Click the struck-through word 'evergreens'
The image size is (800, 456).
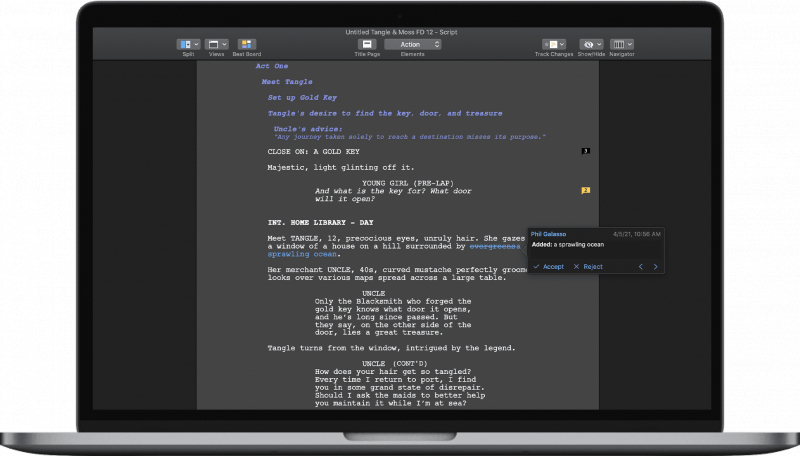pos(496,246)
